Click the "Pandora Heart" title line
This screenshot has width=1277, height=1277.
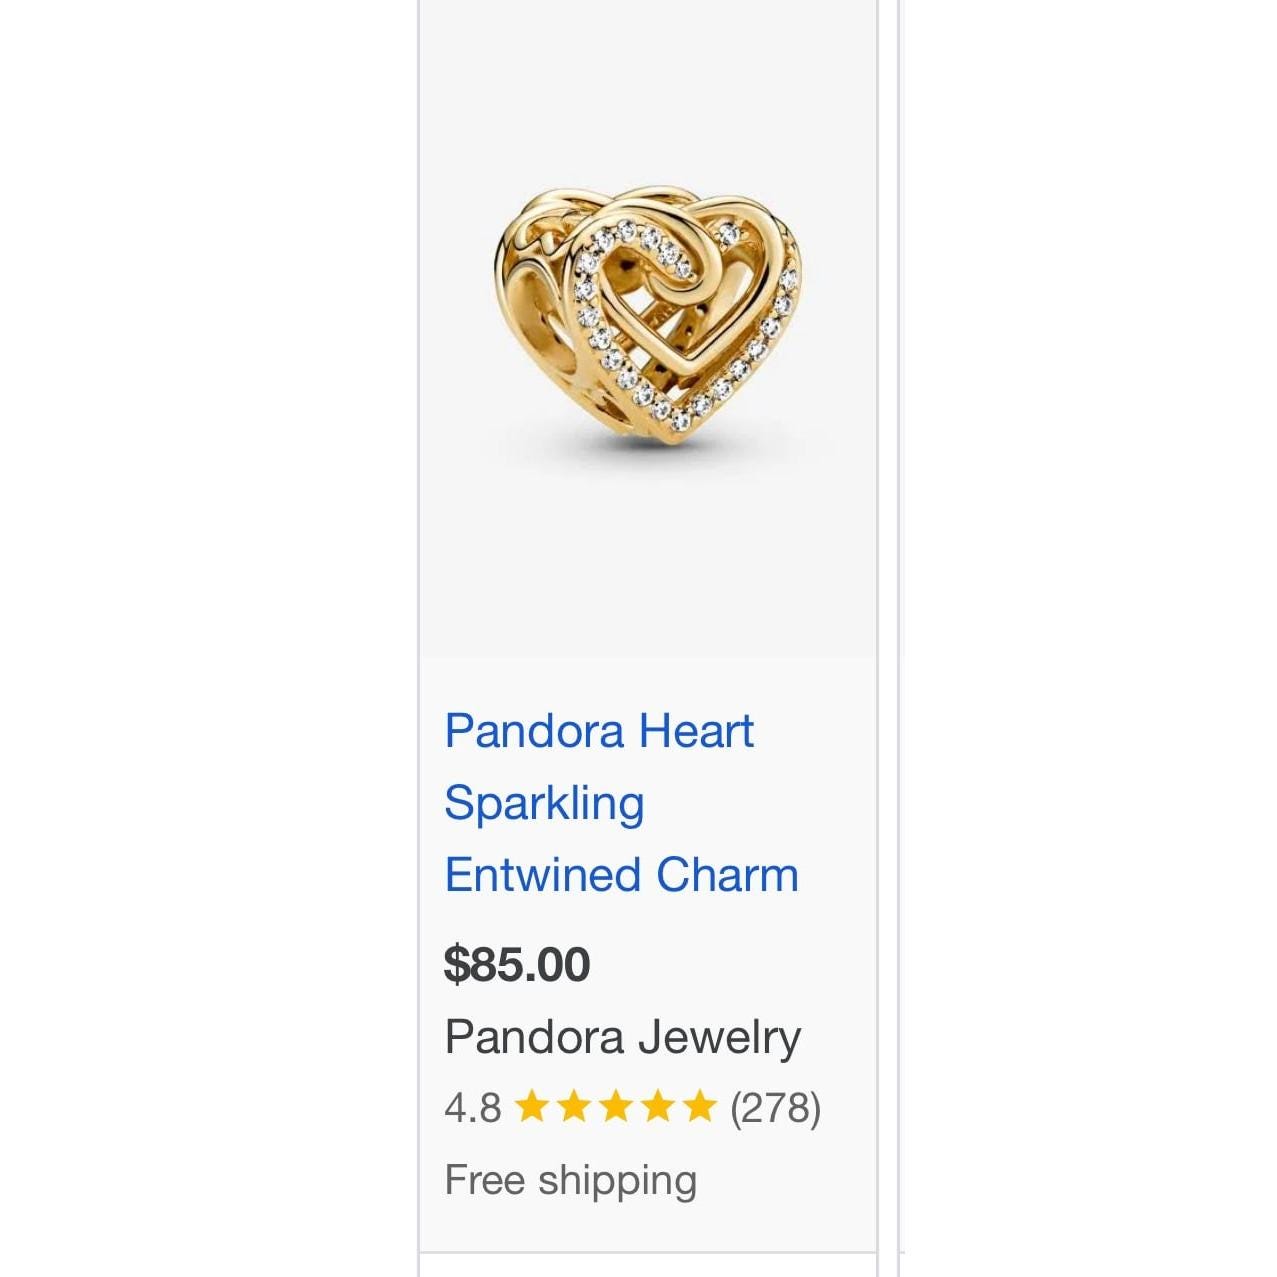599,731
